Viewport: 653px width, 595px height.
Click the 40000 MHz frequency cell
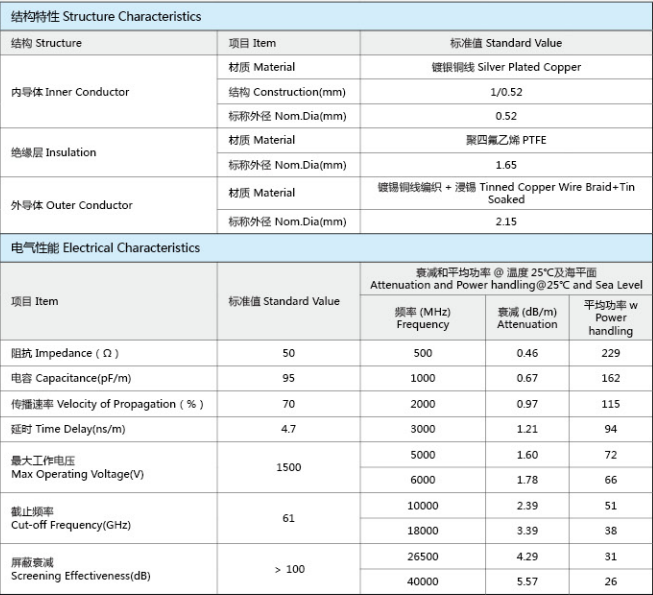(422, 581)
